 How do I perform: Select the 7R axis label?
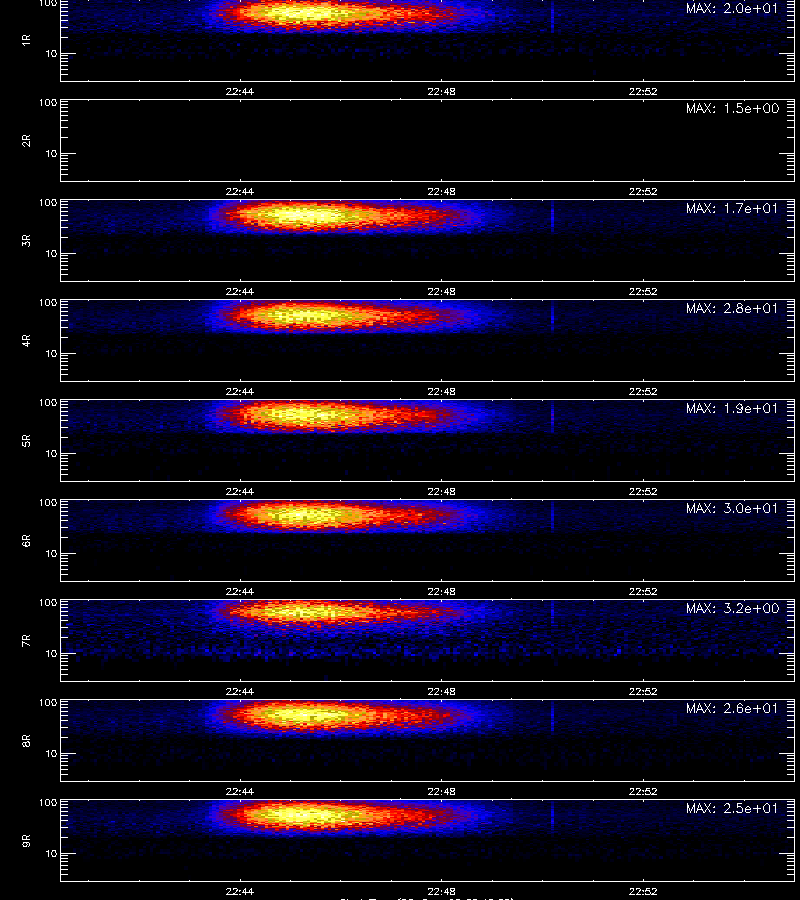26,641
